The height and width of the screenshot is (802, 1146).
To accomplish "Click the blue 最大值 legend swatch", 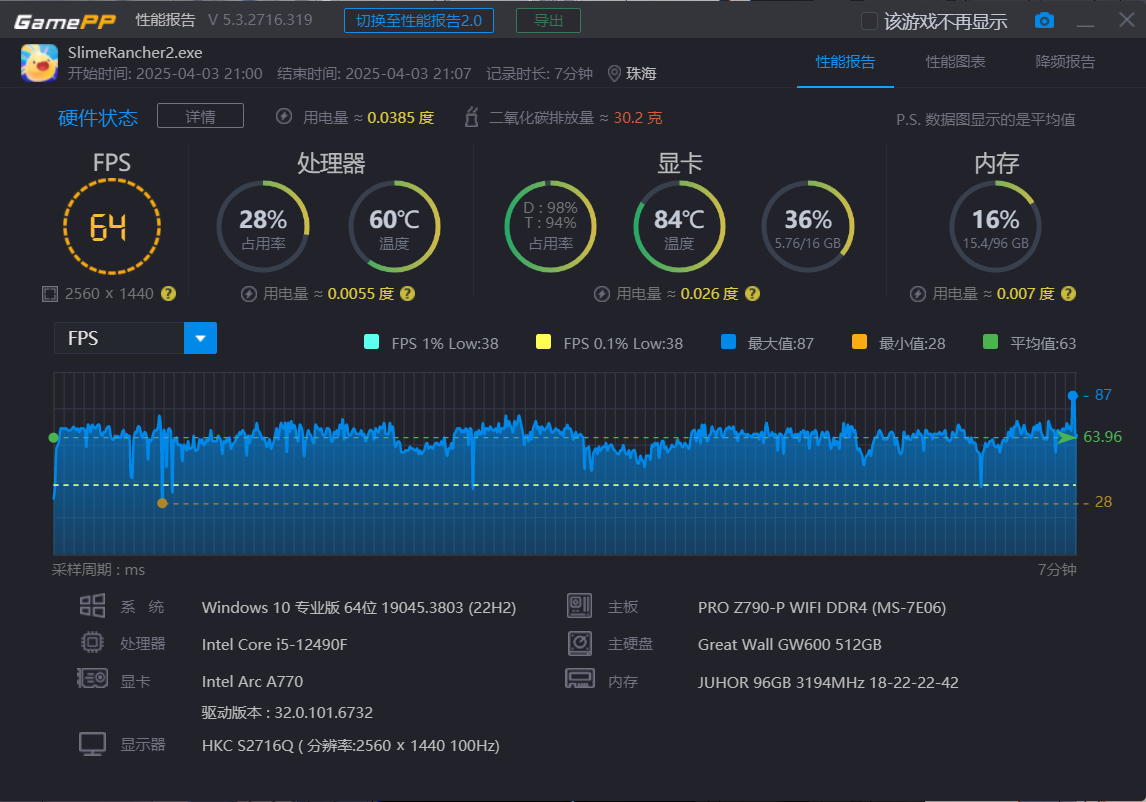I will [728, 341].
